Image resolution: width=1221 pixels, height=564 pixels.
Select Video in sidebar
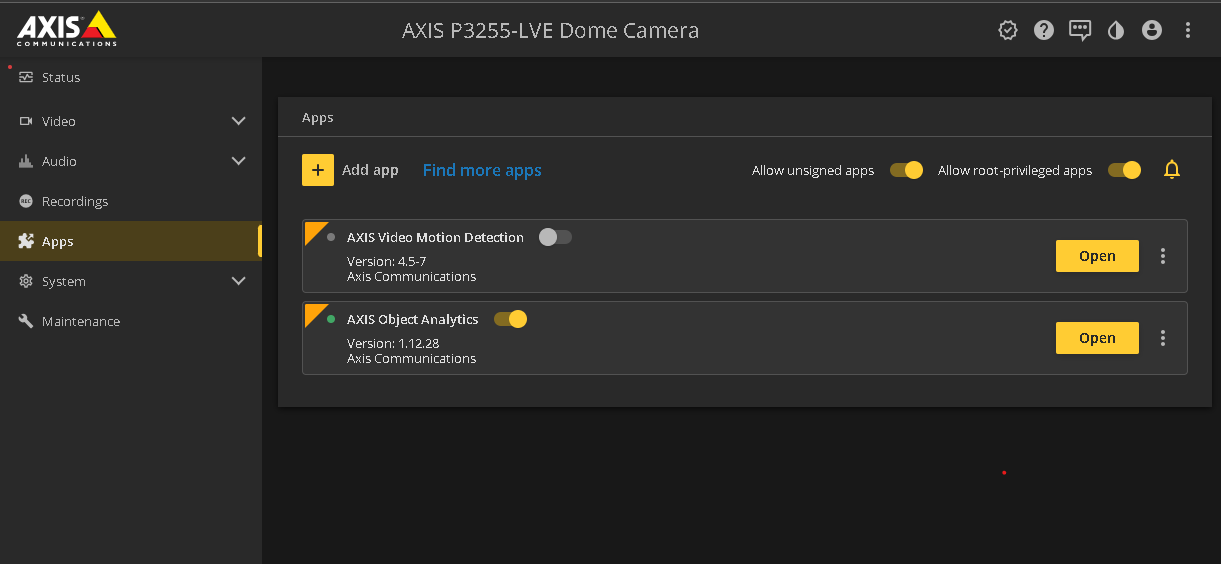coord(131,121)
